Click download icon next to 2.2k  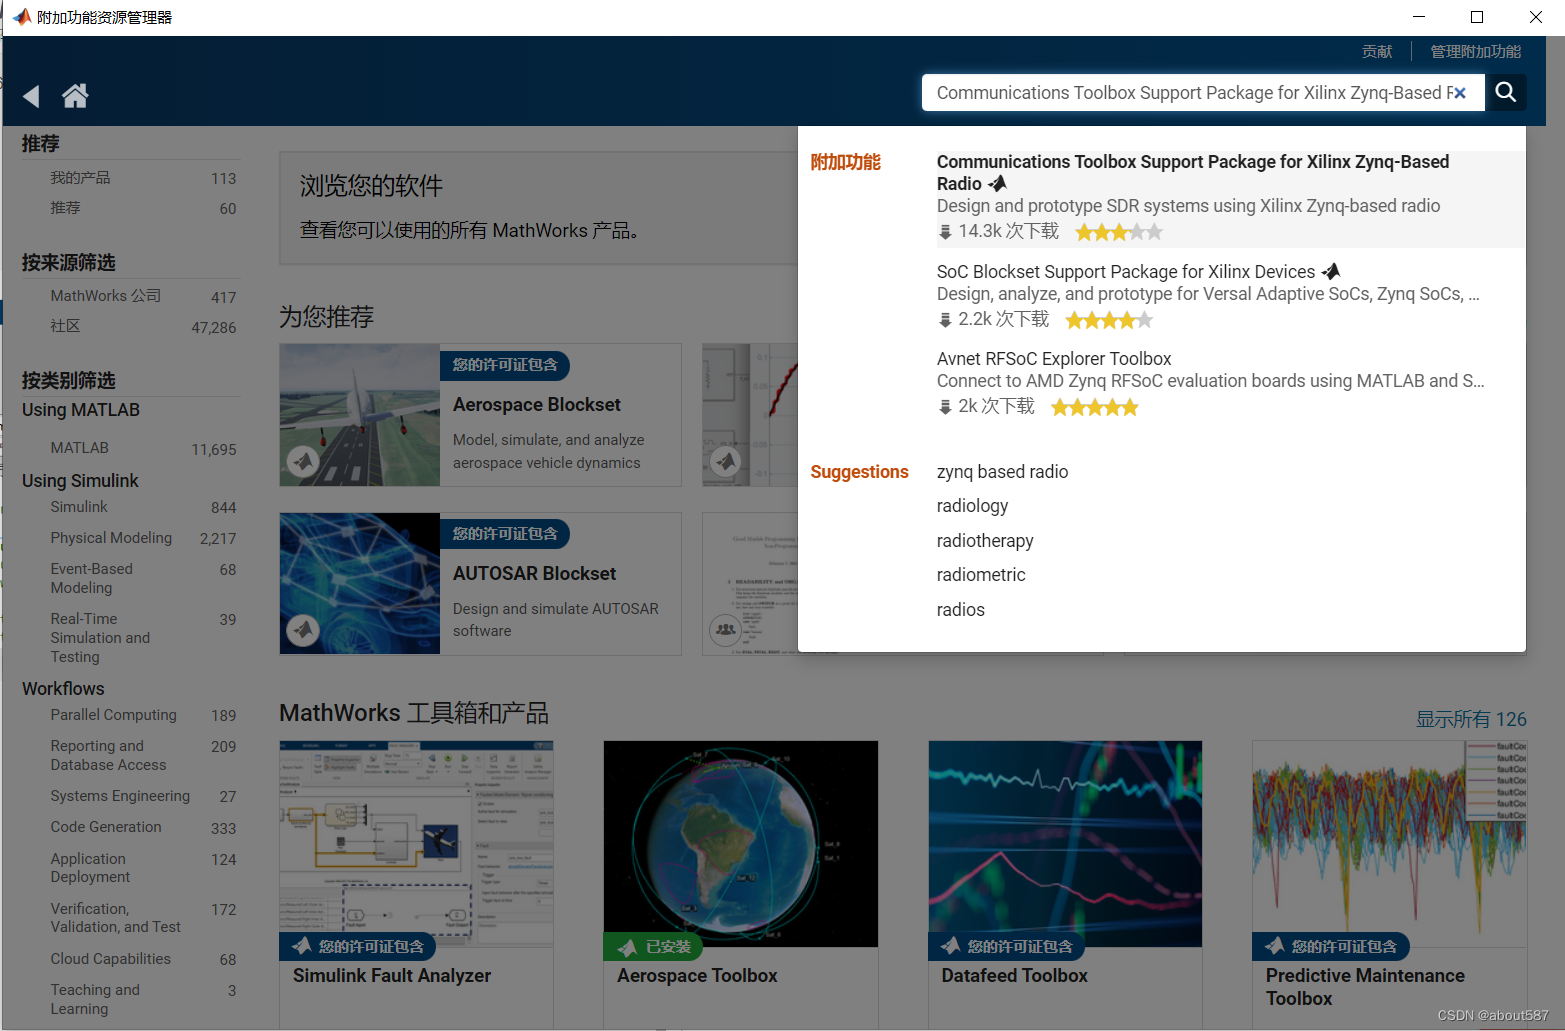[x=945, y=320]
